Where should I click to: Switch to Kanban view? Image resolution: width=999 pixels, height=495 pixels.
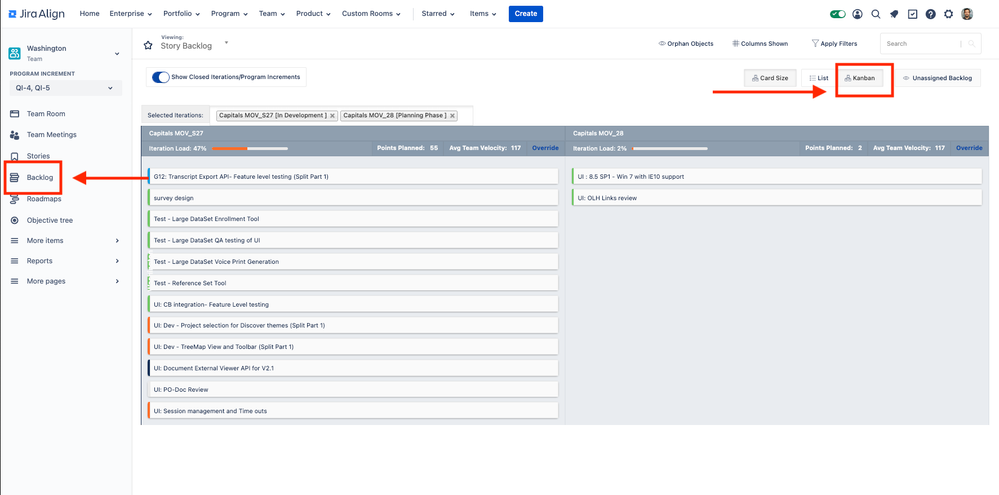(x=859, y=78)
